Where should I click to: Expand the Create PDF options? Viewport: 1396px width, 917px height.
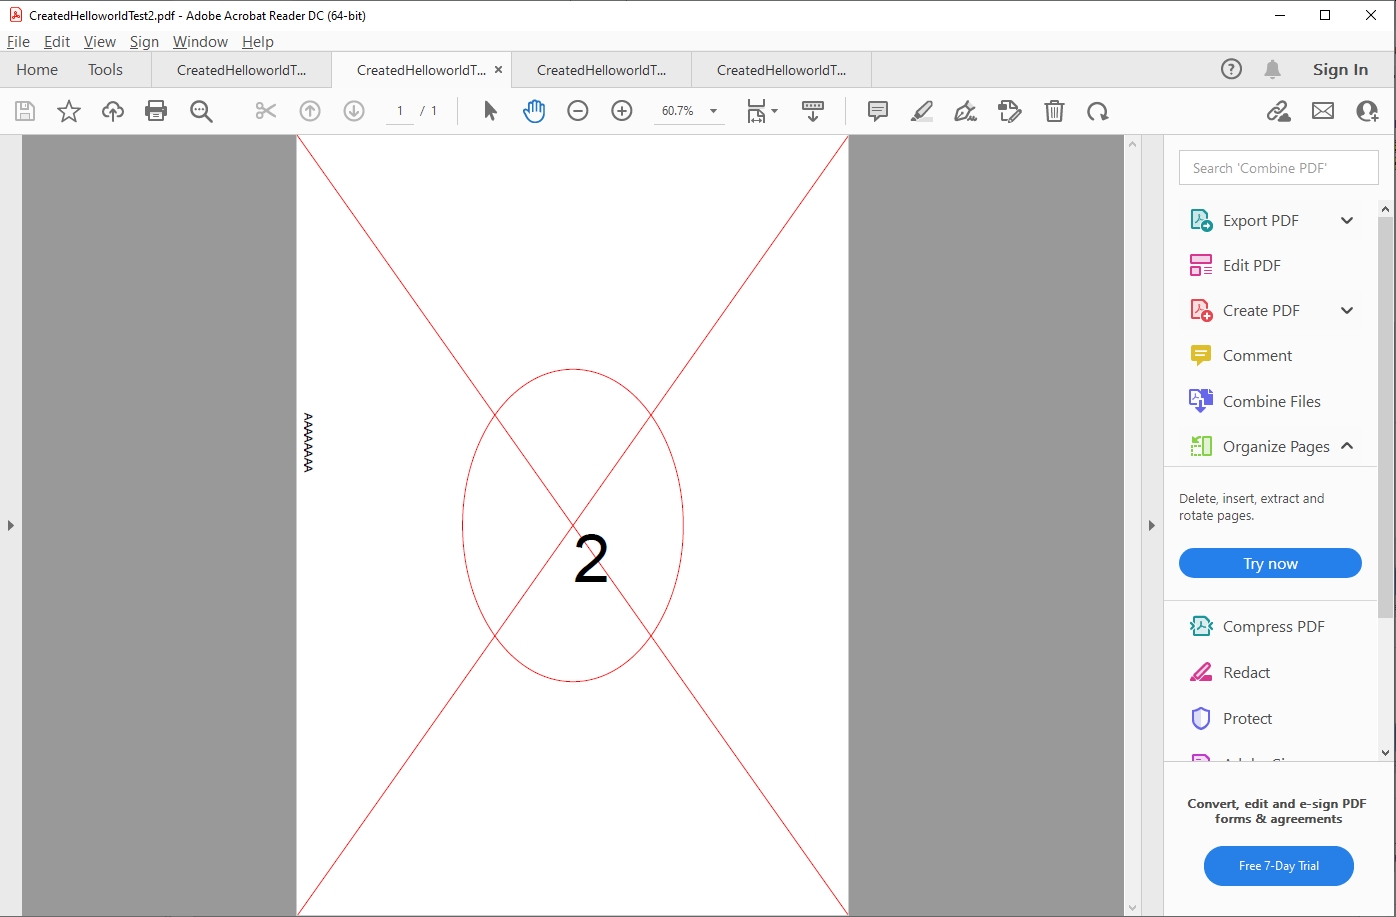tap(1347, 310)
